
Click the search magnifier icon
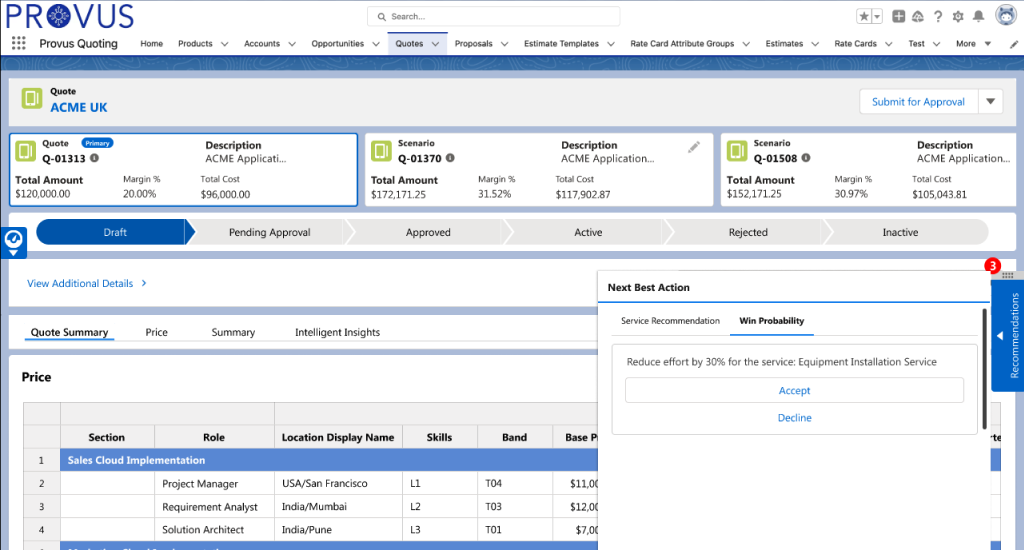382,16
